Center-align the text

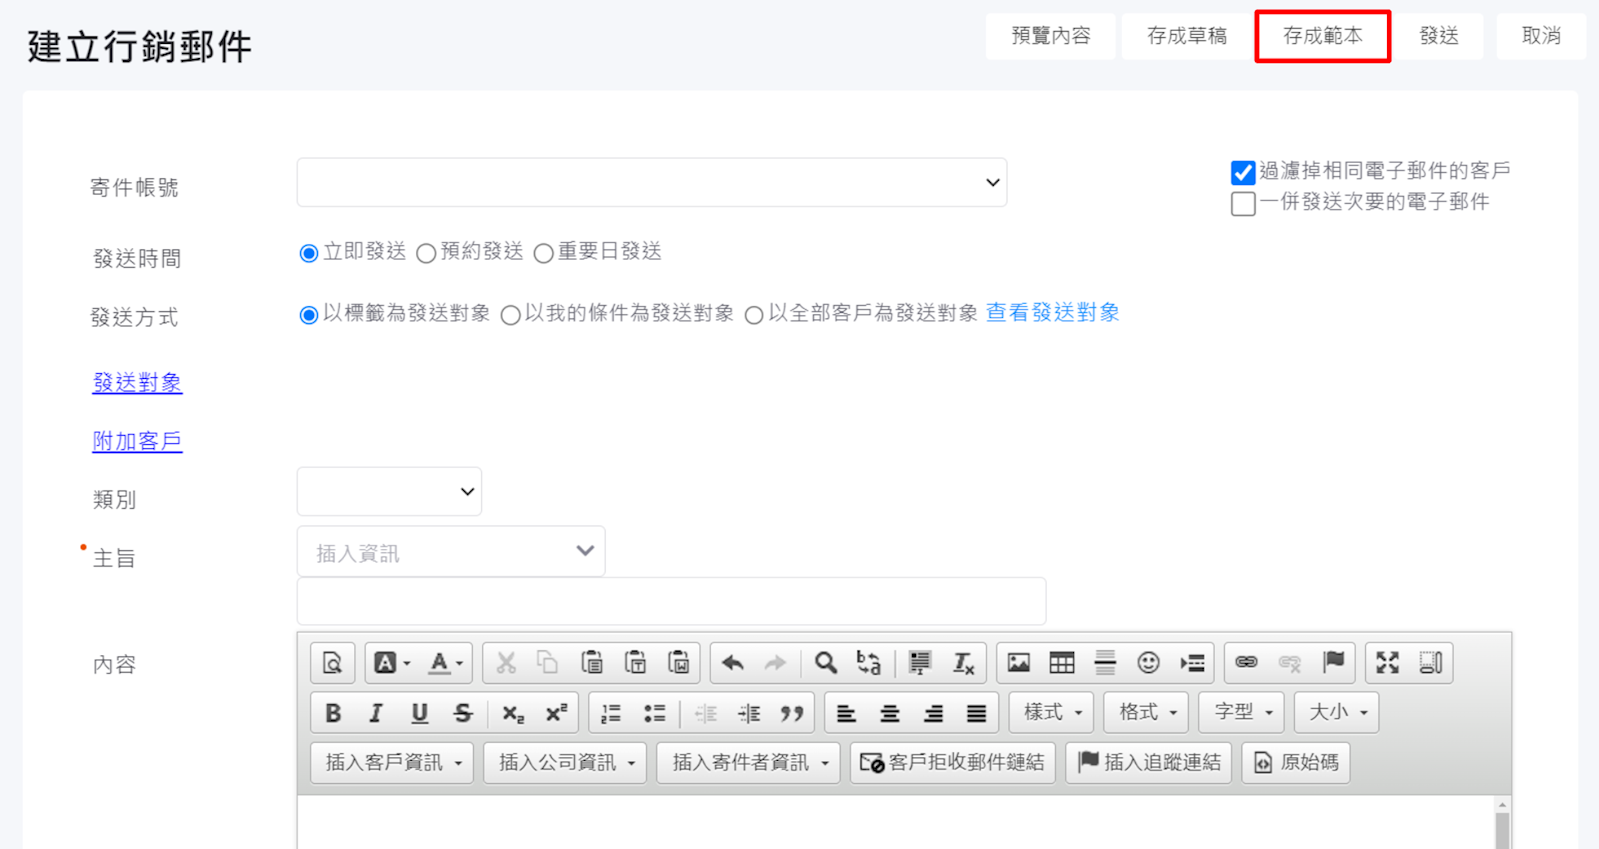pos(889,713)
